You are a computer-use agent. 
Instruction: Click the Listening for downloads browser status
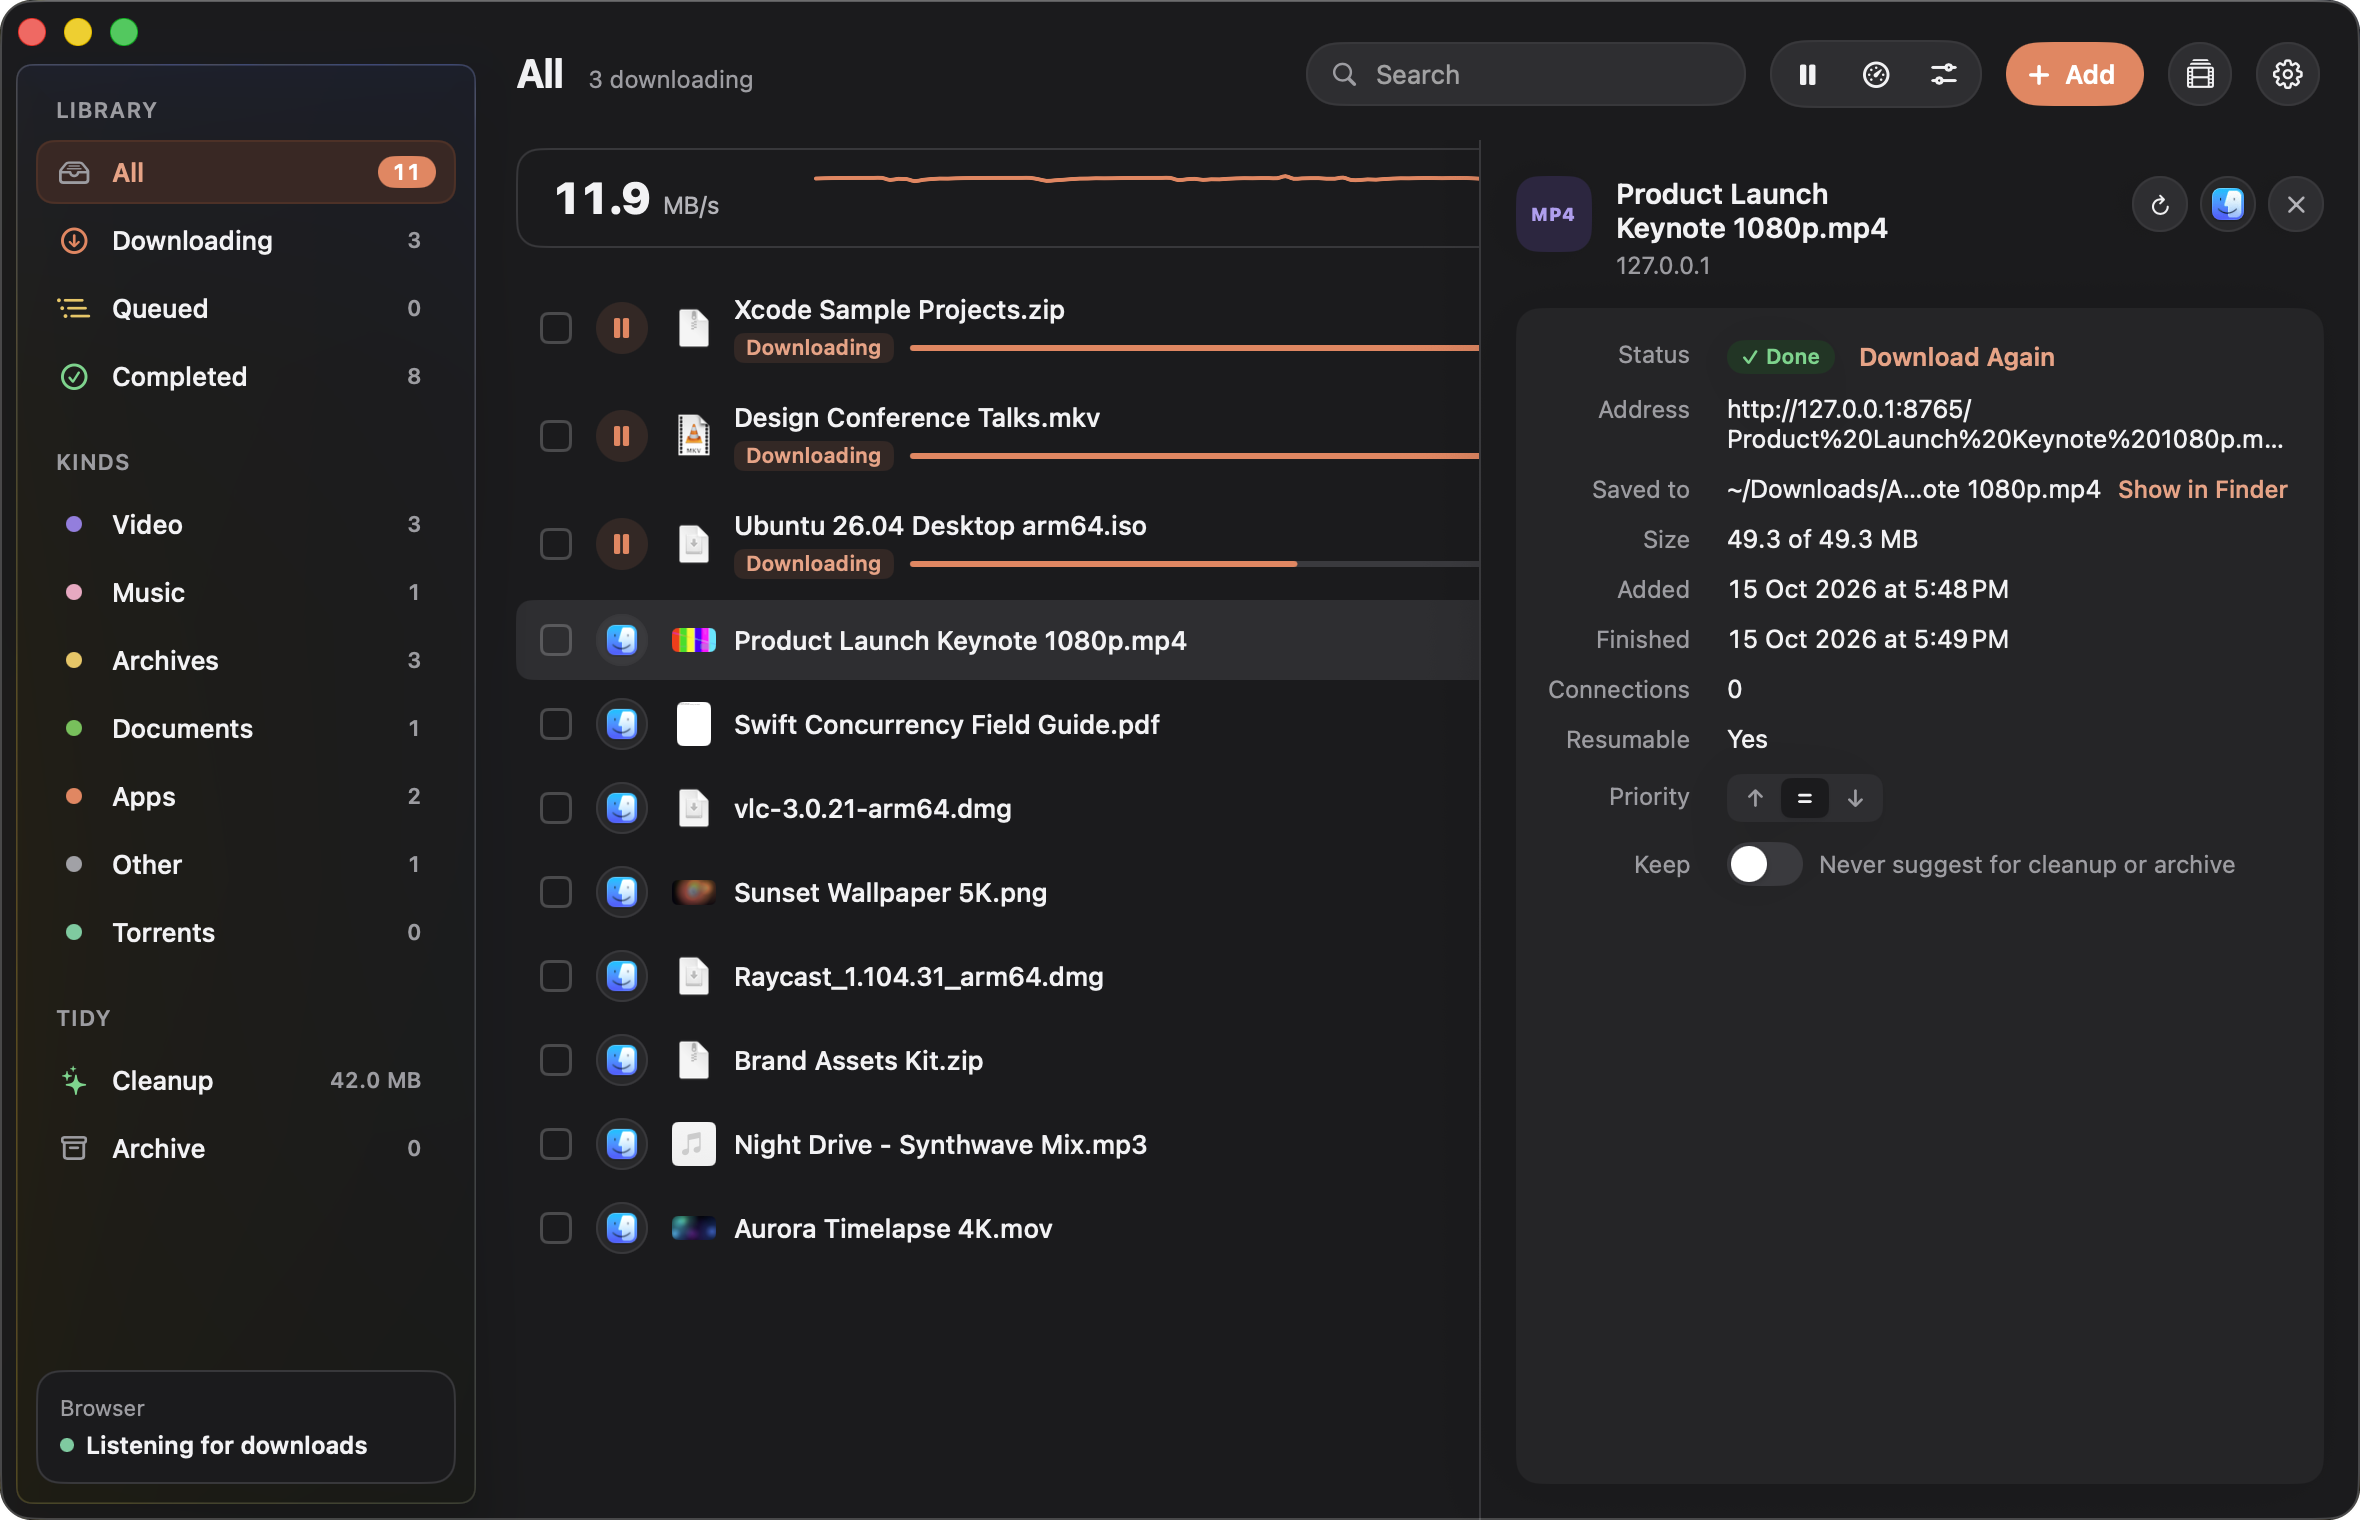(246, 1427)
